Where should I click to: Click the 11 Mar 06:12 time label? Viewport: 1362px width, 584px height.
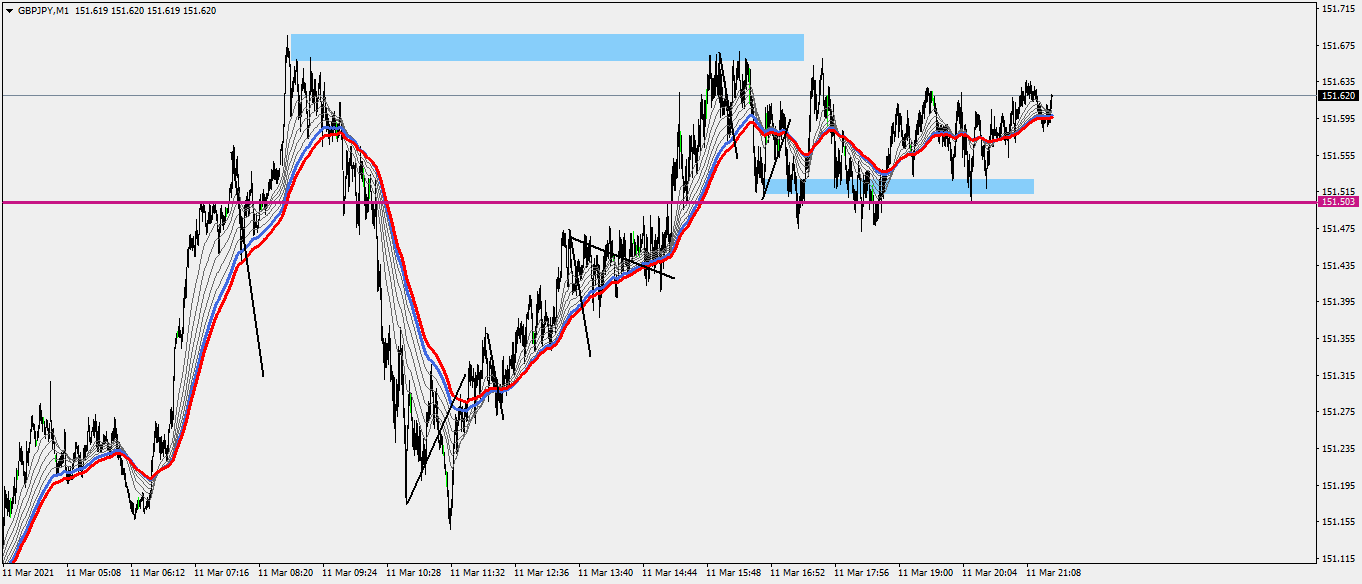157,574
